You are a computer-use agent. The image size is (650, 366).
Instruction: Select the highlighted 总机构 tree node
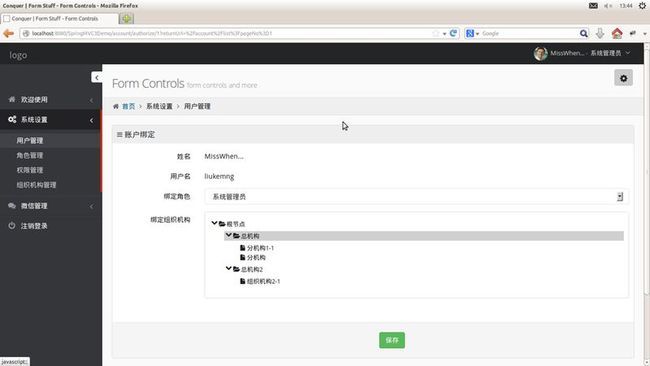(x=424, y=236)
